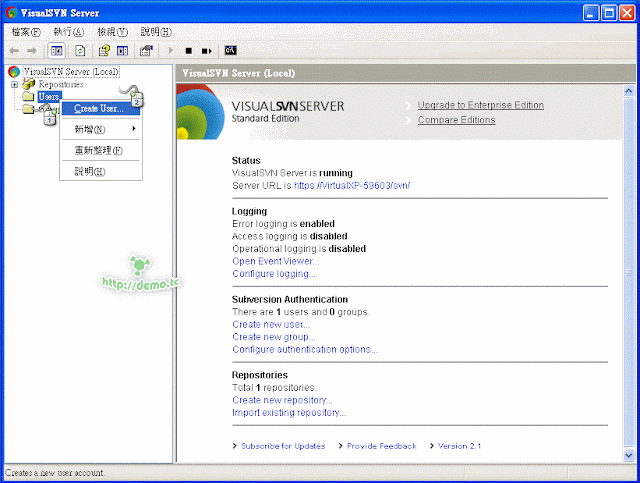The image size is (640, 483).
Task: Select the Repositories tree item
Action: (61, 84)
